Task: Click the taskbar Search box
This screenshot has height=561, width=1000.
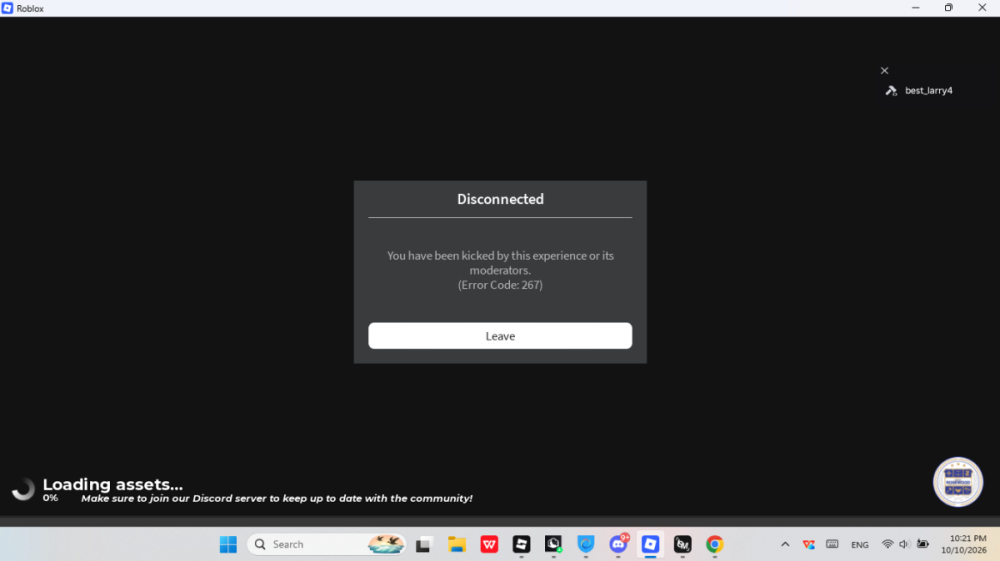Action: click(x=327, y=544)
